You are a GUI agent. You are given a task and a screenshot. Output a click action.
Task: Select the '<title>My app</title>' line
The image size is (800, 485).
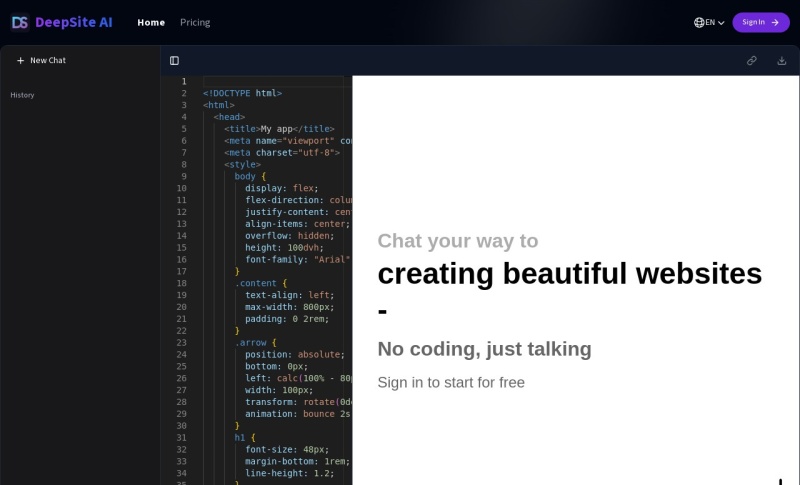(279, 129)
